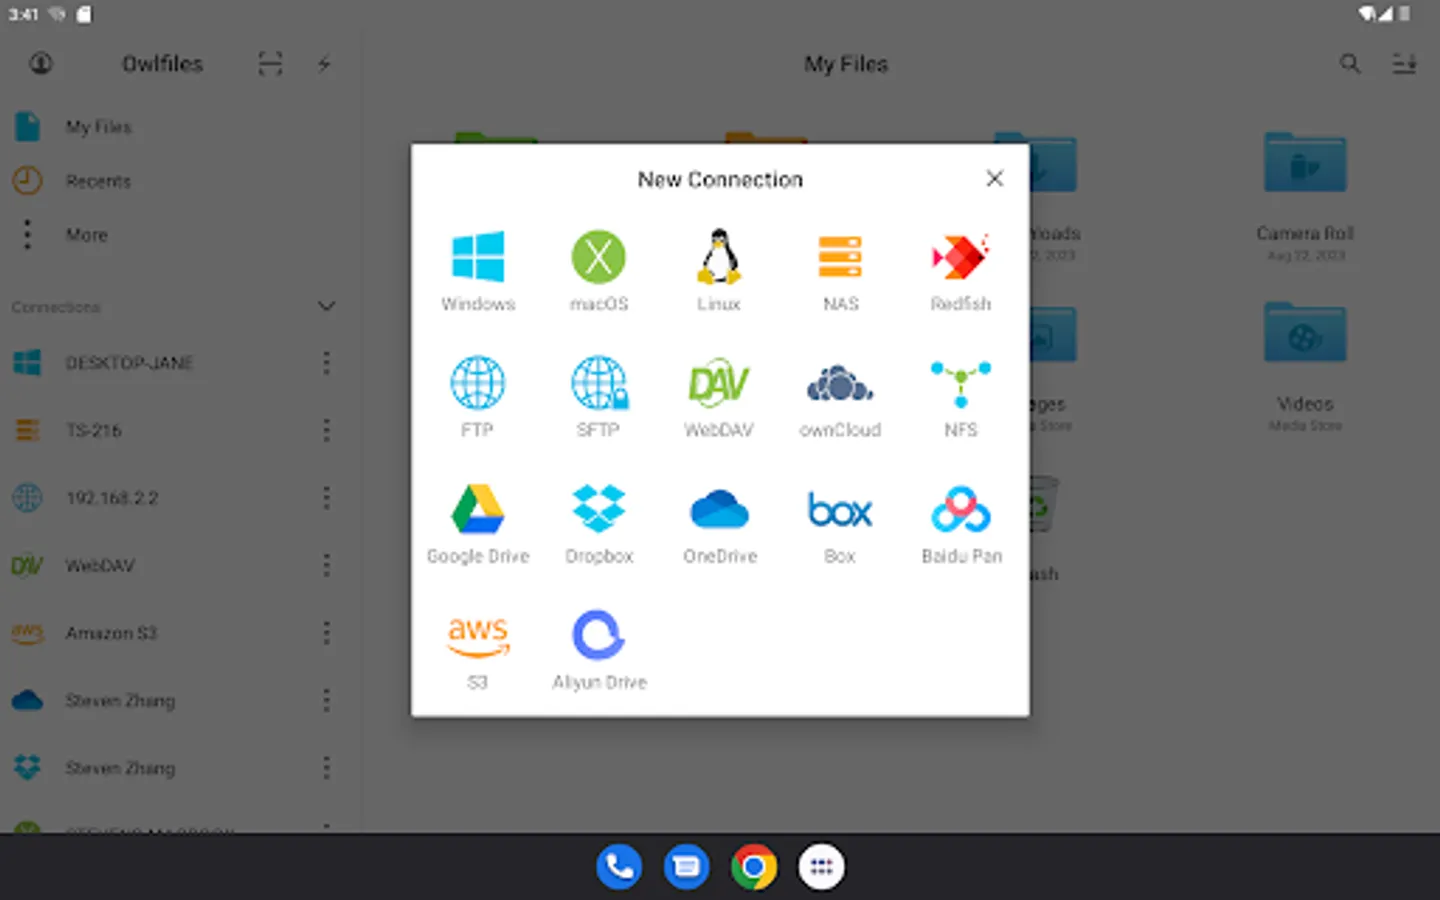1440x900 pixels.
Task: Open options for Steven Zhang OneDrive
Action: coord(326,701)
